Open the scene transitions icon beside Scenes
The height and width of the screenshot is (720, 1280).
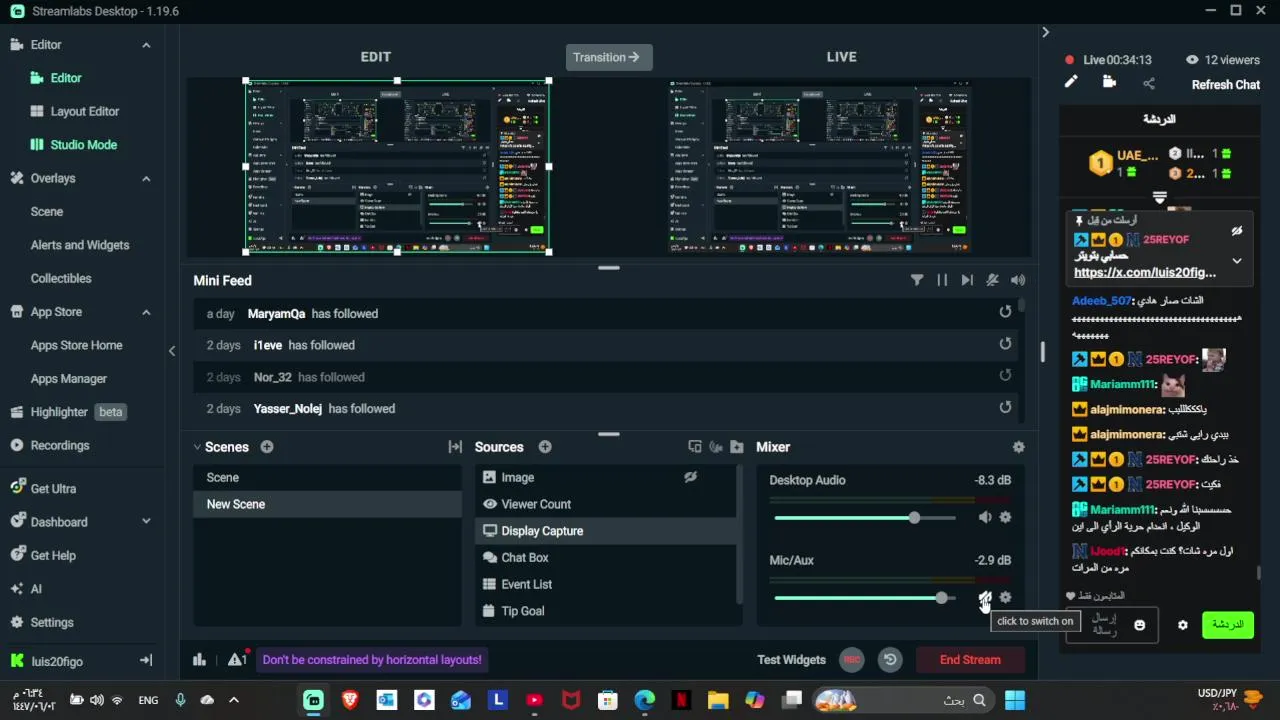pyautogui.click(x=455, y=447)
